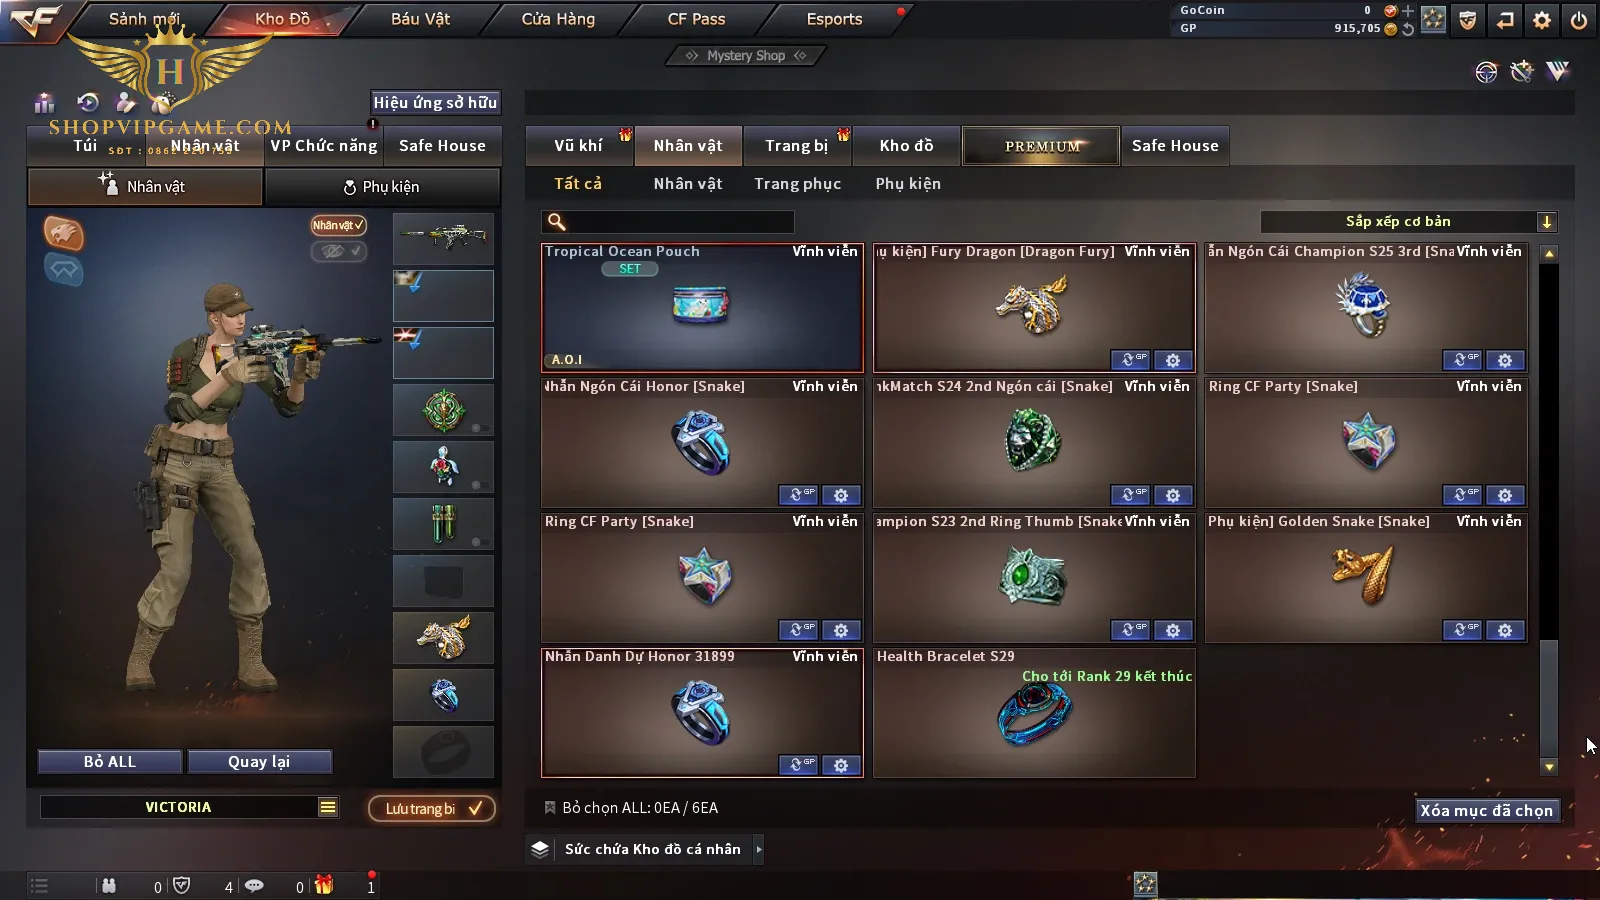
Task: Expand Sức chứa Kho đồ cá nhân arrow
Action: point(759,849)
